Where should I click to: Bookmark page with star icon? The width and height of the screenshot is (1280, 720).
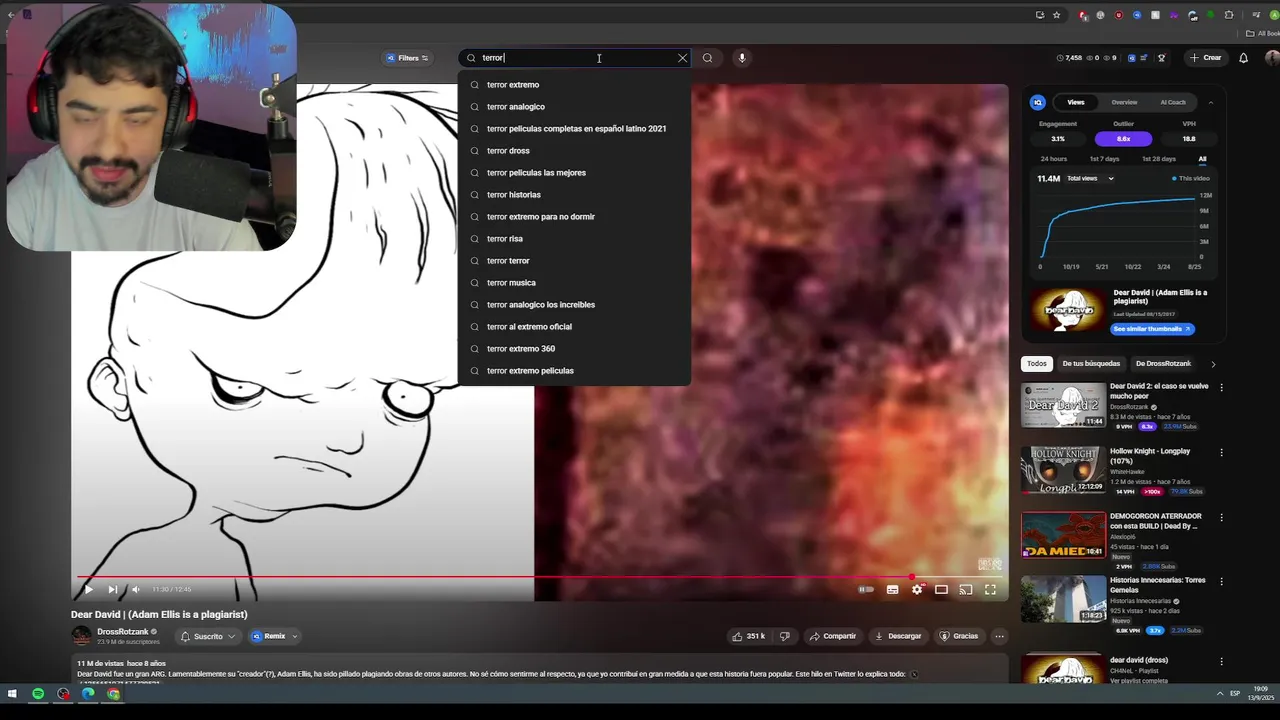(1056, 15)
